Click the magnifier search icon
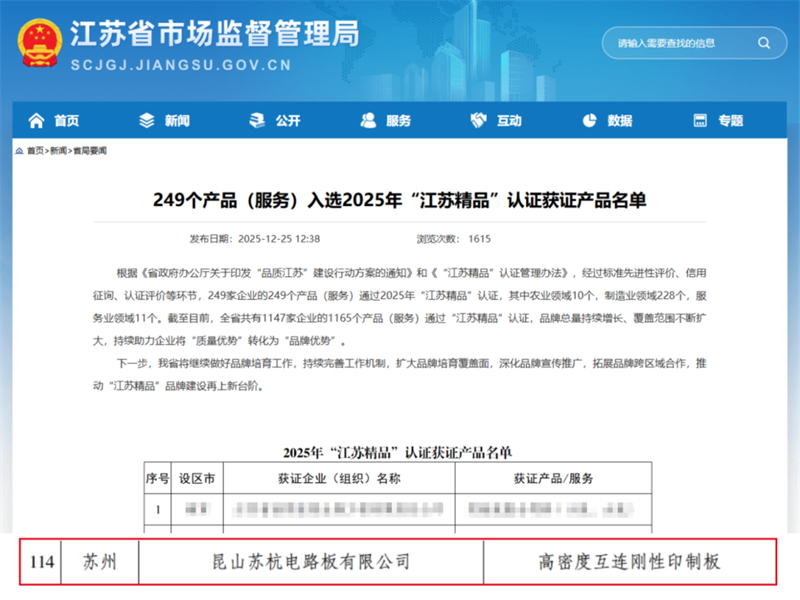Image resolution: width=800 pixels, height=600 pixels. coord(761,43)
